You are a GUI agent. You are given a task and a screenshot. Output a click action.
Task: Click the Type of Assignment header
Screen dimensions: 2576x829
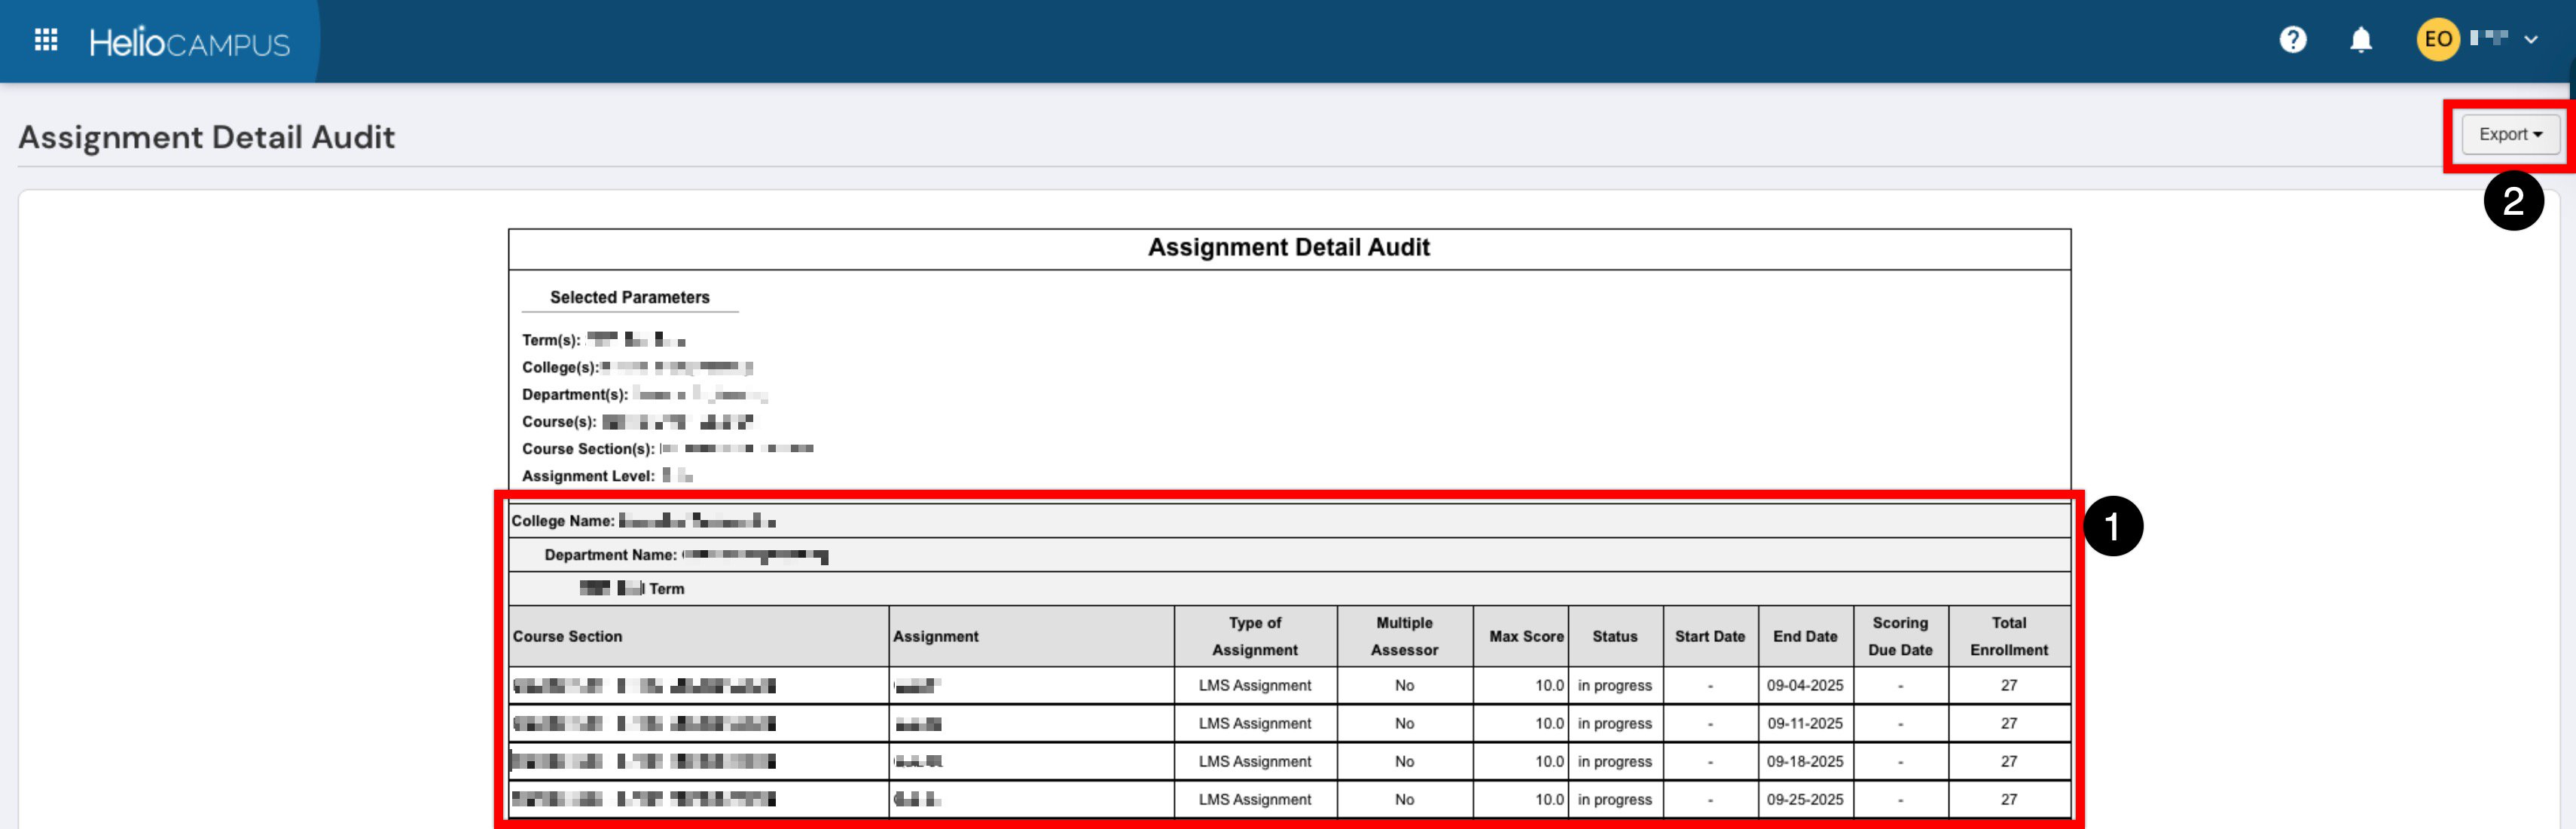pos(1254,636)
